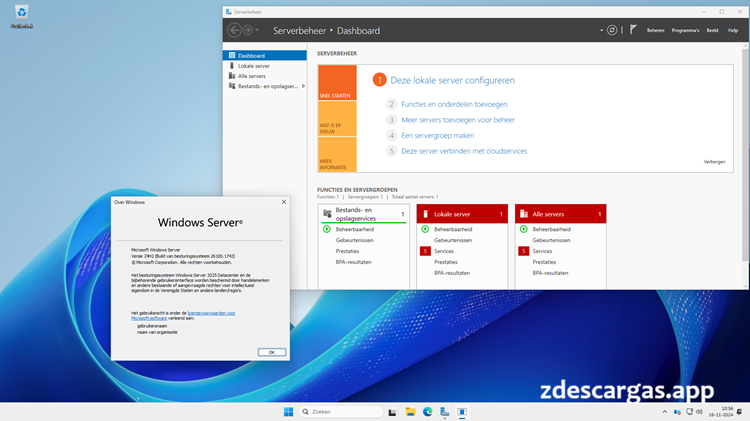Image resolution: width=750 pixels, height=421 pixels.
Task: Click green status icon in Bestands- en opslagservices tile
Action: pyautogui.click(x=327, y=229)
